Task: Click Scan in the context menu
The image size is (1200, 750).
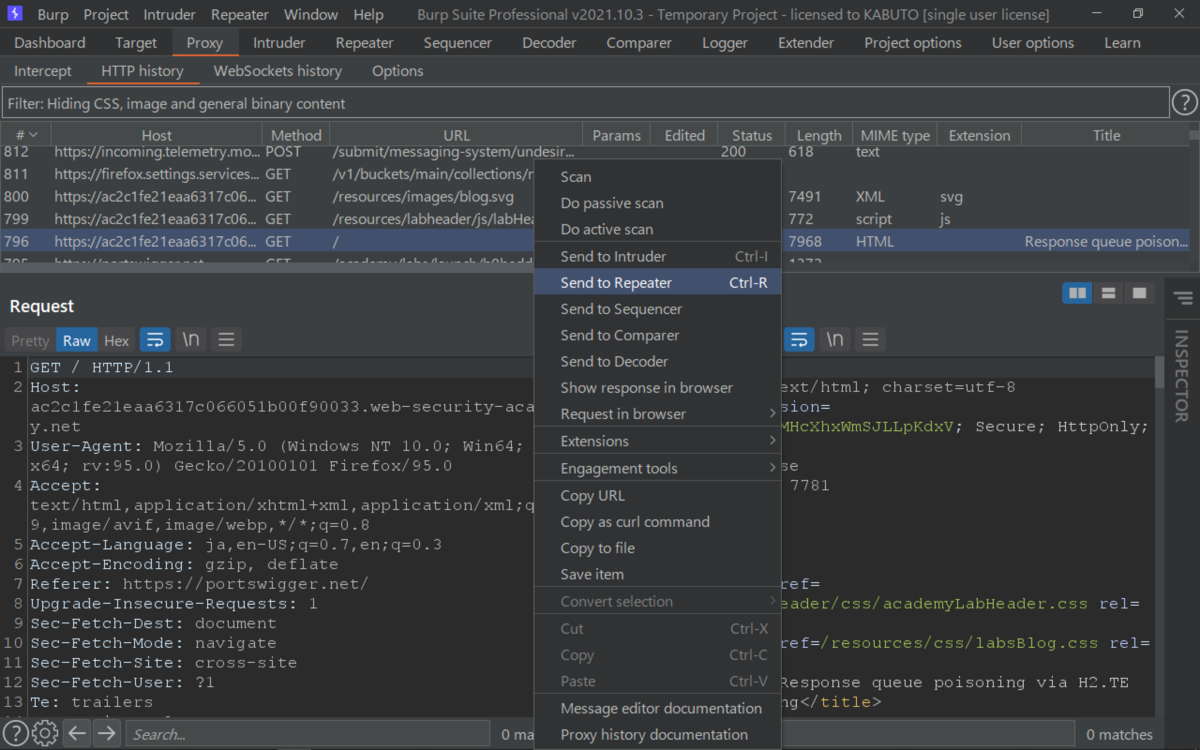Action: pos(657,177)
